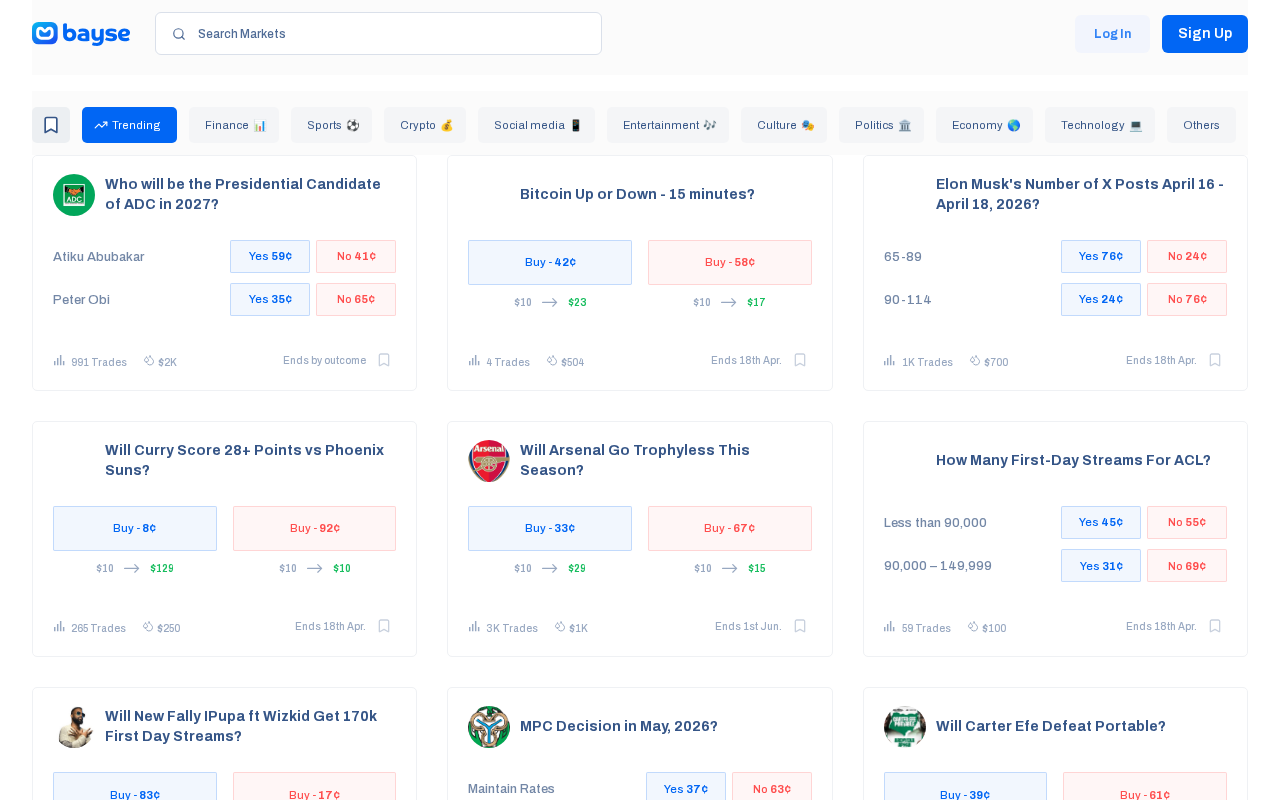This screenshot has width=1280, height=800.
Task: Open the saved bookmarks filter
Action: point(51,125)
